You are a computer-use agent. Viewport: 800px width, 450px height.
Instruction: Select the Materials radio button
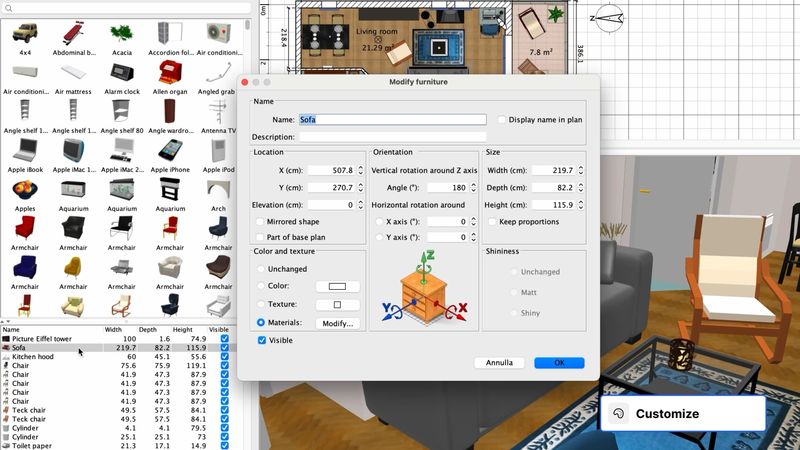click(261, 322)
